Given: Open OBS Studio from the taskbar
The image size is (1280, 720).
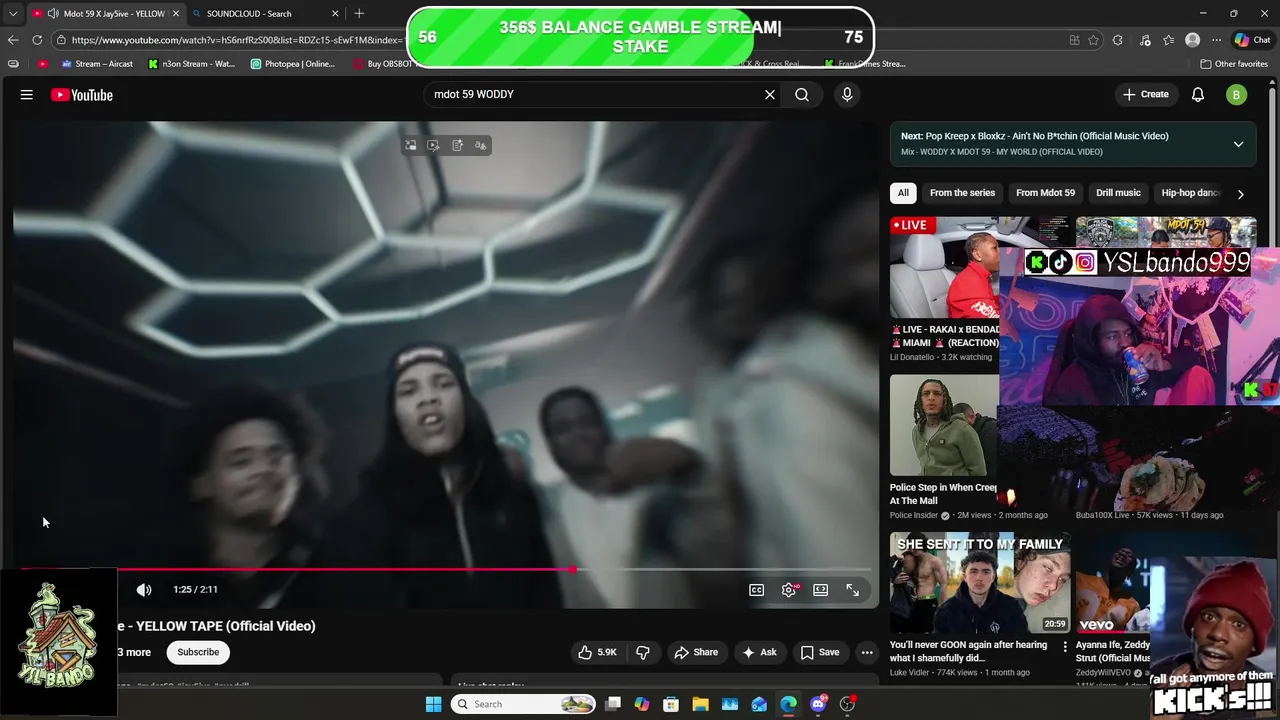Looking at the screenshot, I should (847, 704).
